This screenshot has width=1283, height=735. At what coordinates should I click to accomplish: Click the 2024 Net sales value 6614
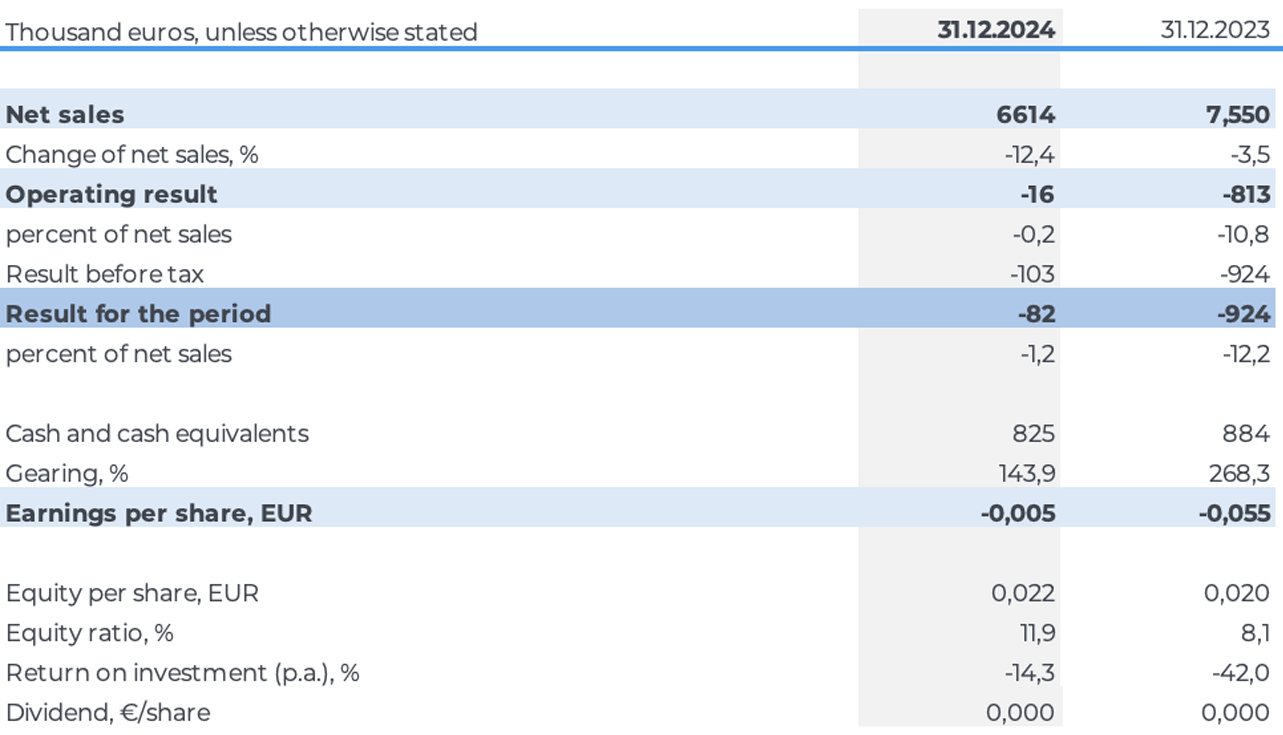pyautogui.click(x=1025, y=114)
